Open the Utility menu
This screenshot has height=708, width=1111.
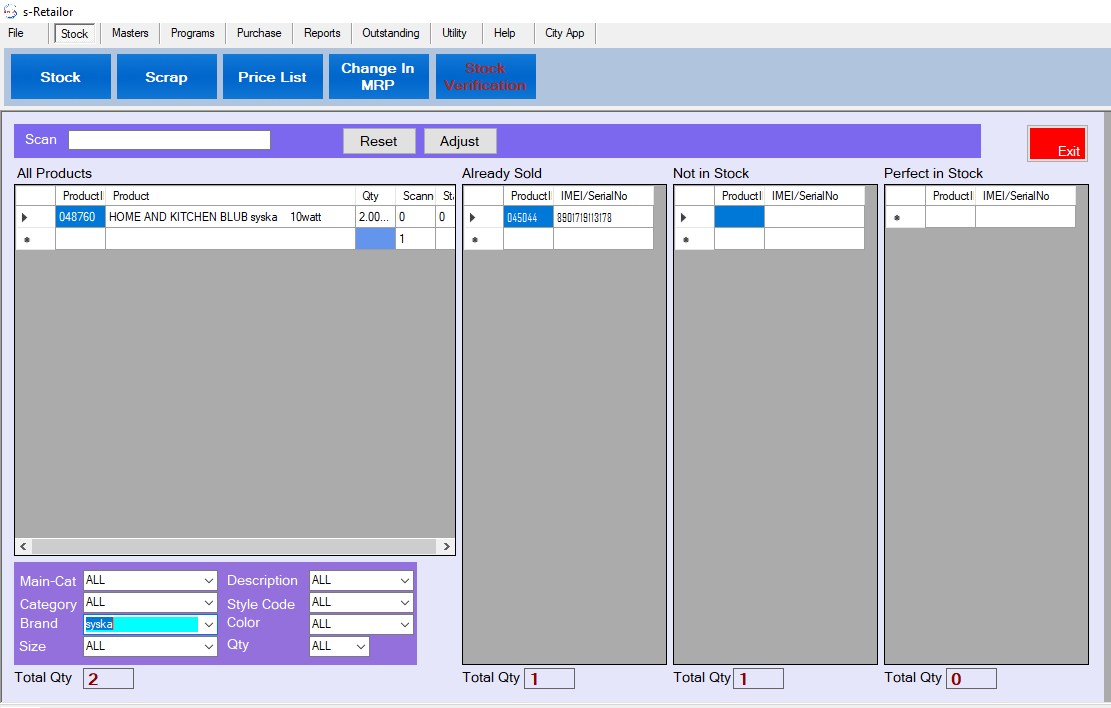click(x=454, y=33)
